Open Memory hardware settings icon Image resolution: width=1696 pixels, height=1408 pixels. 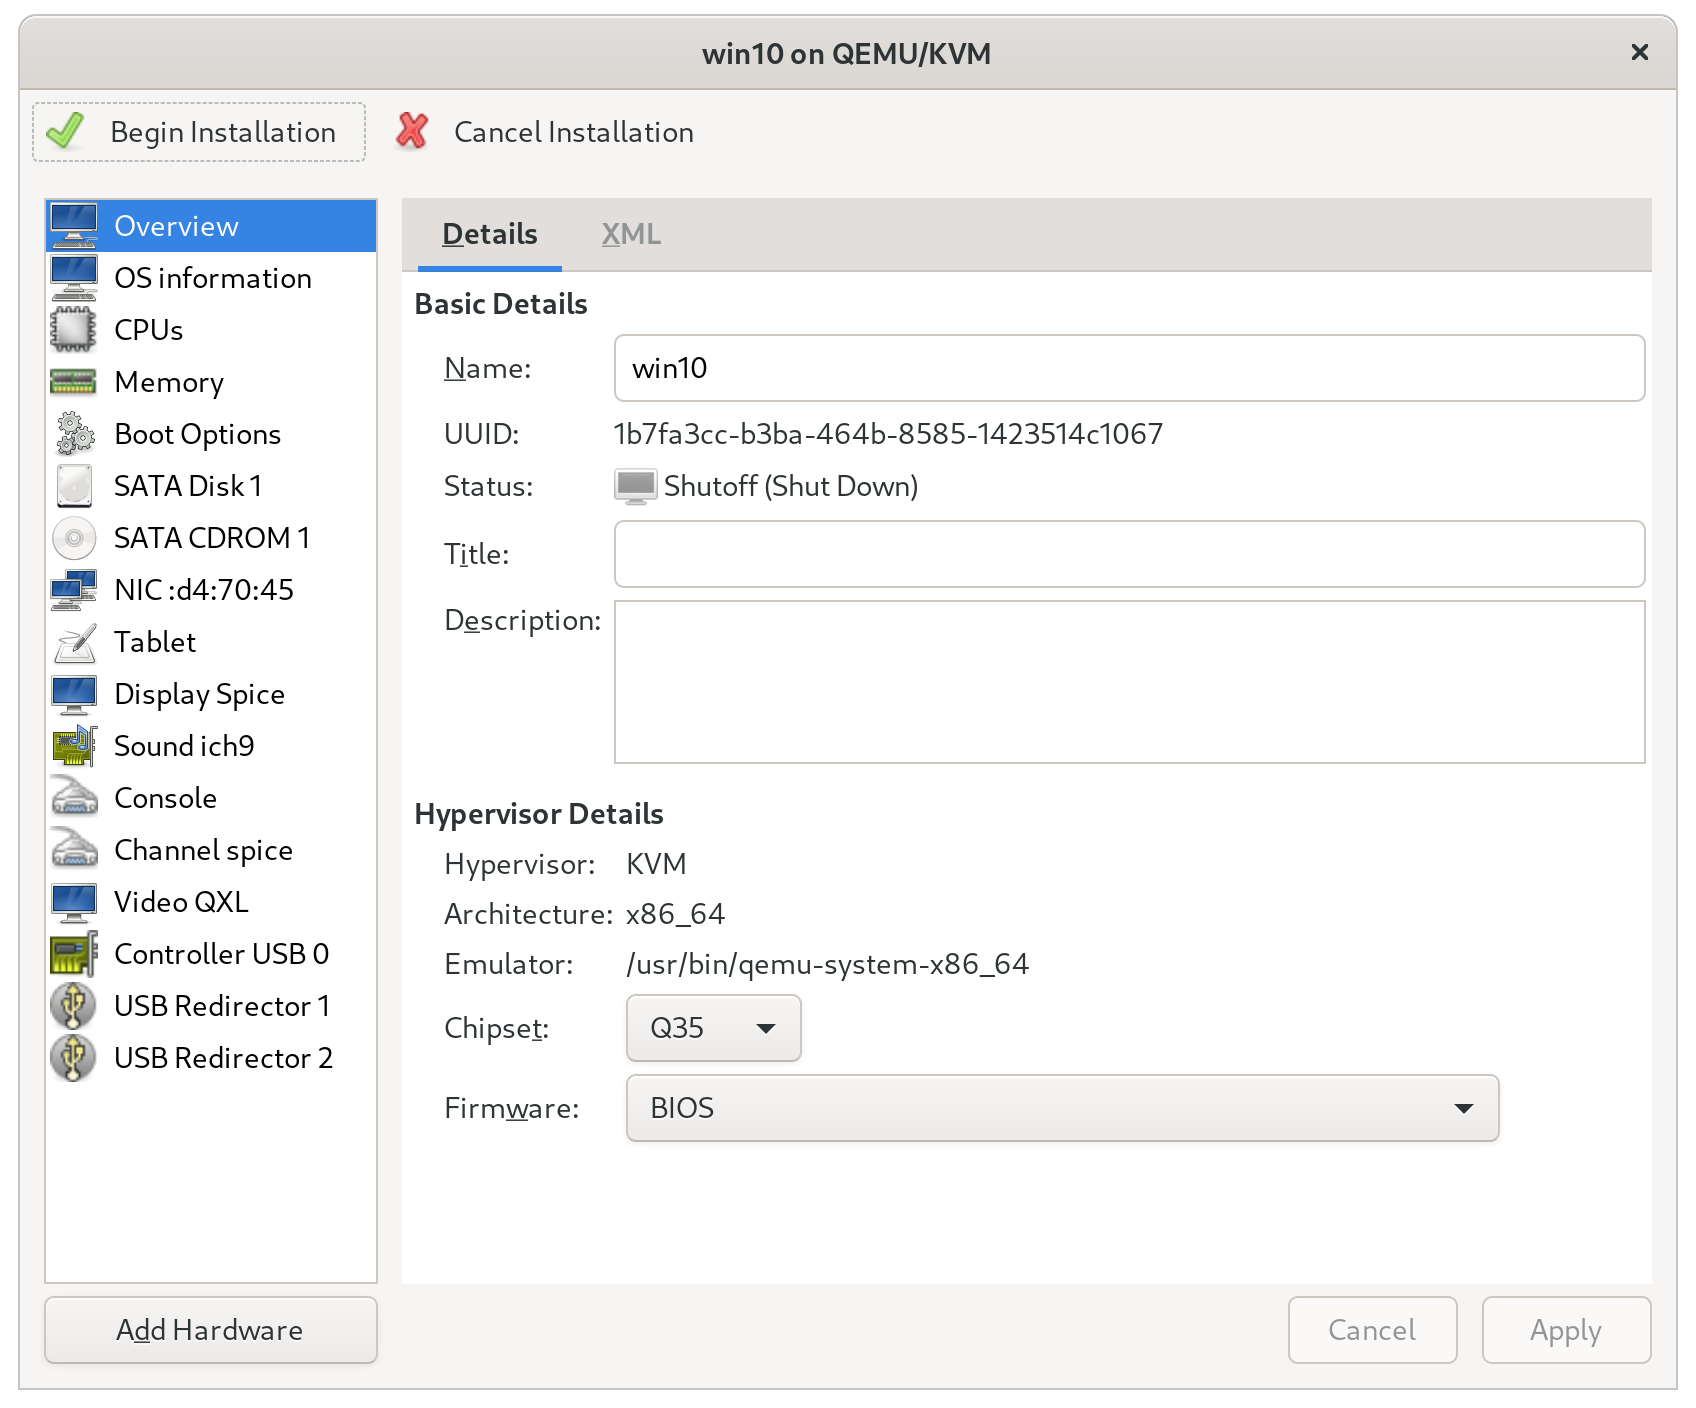point(73,382)
